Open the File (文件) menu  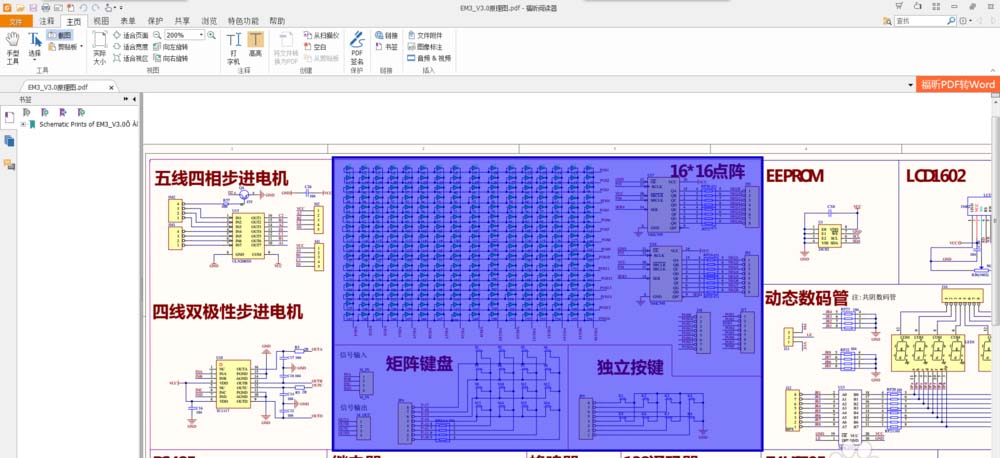(x=15, y=20)
